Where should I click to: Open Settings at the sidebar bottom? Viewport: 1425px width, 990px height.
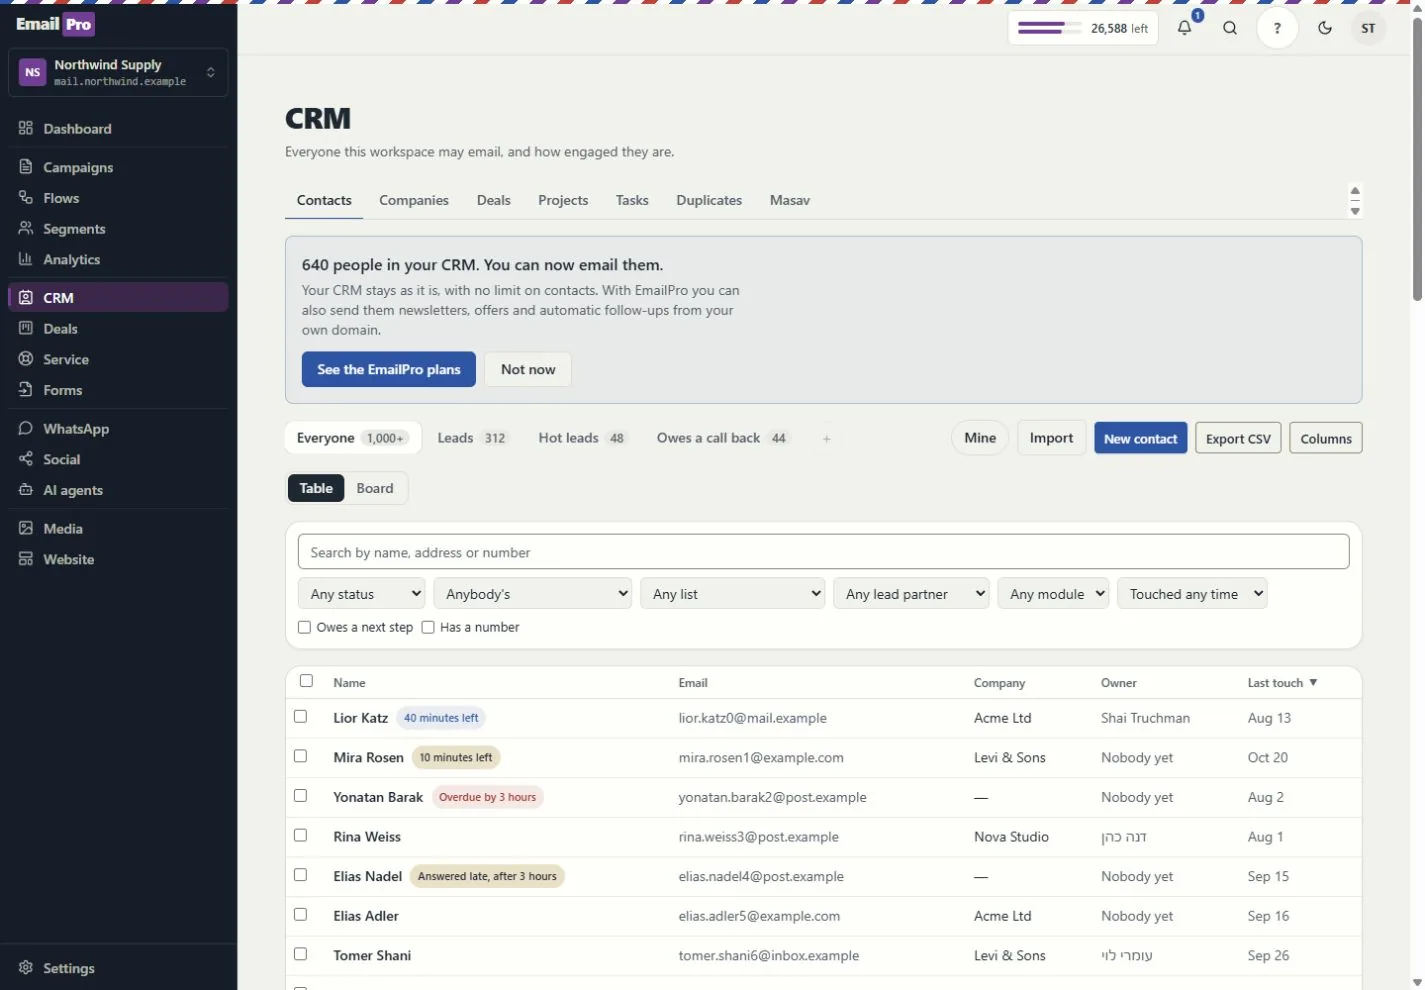[118, 968]
